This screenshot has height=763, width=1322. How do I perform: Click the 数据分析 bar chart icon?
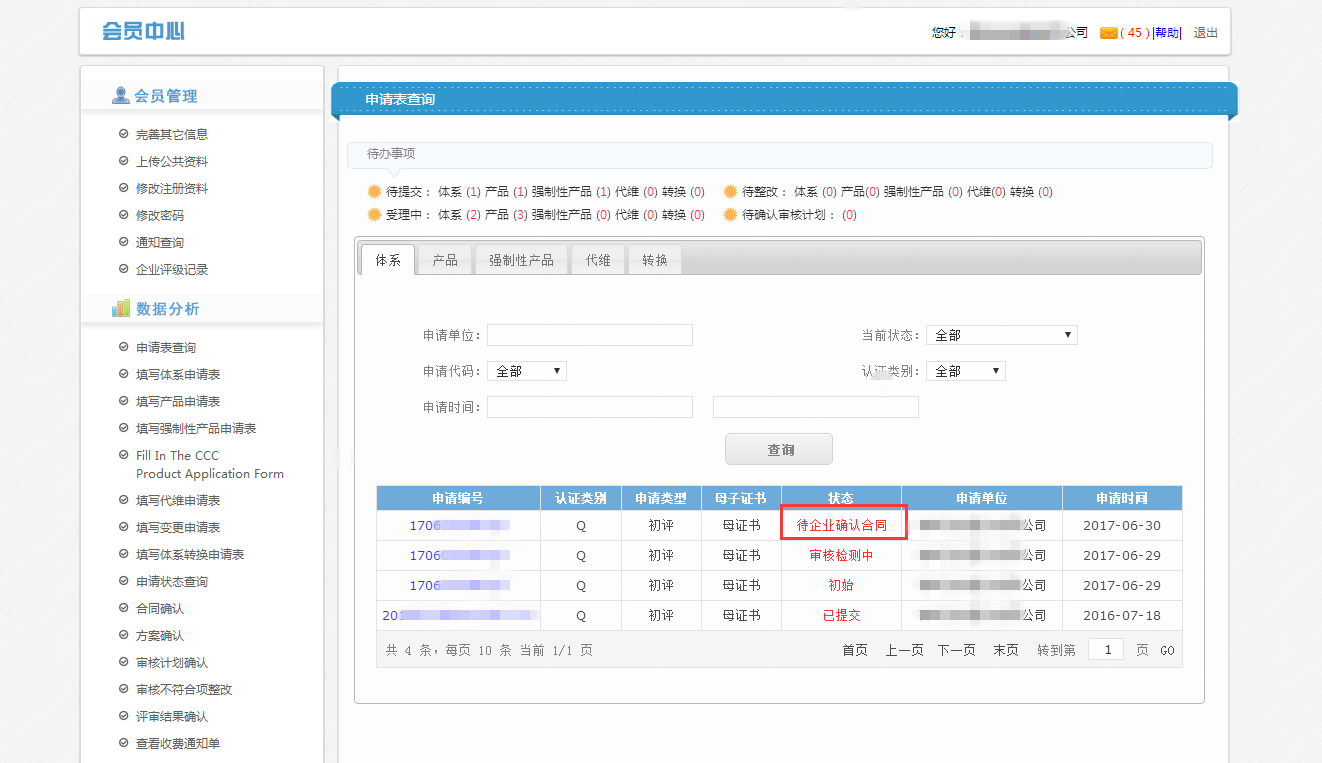[x=121, y=309]
